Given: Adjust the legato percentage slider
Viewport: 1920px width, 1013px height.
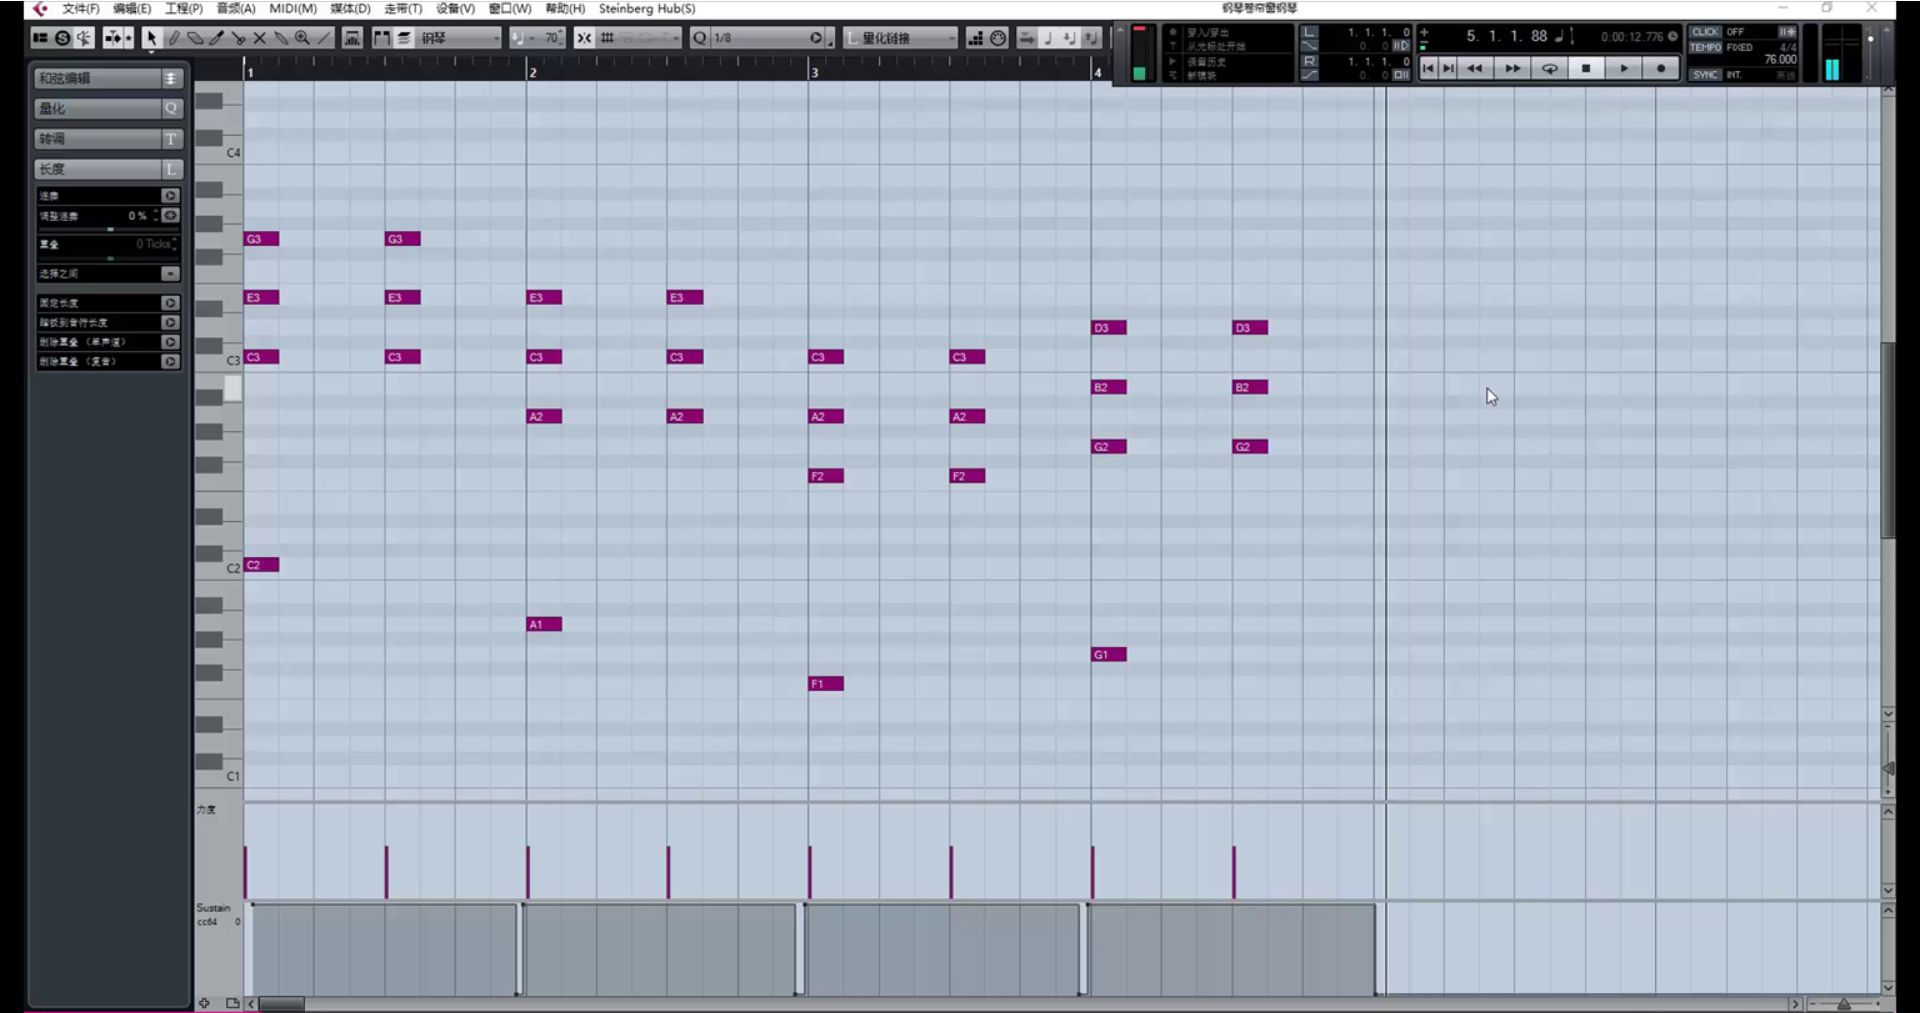Looking at the screenshot, I should (x=110, y=229).
